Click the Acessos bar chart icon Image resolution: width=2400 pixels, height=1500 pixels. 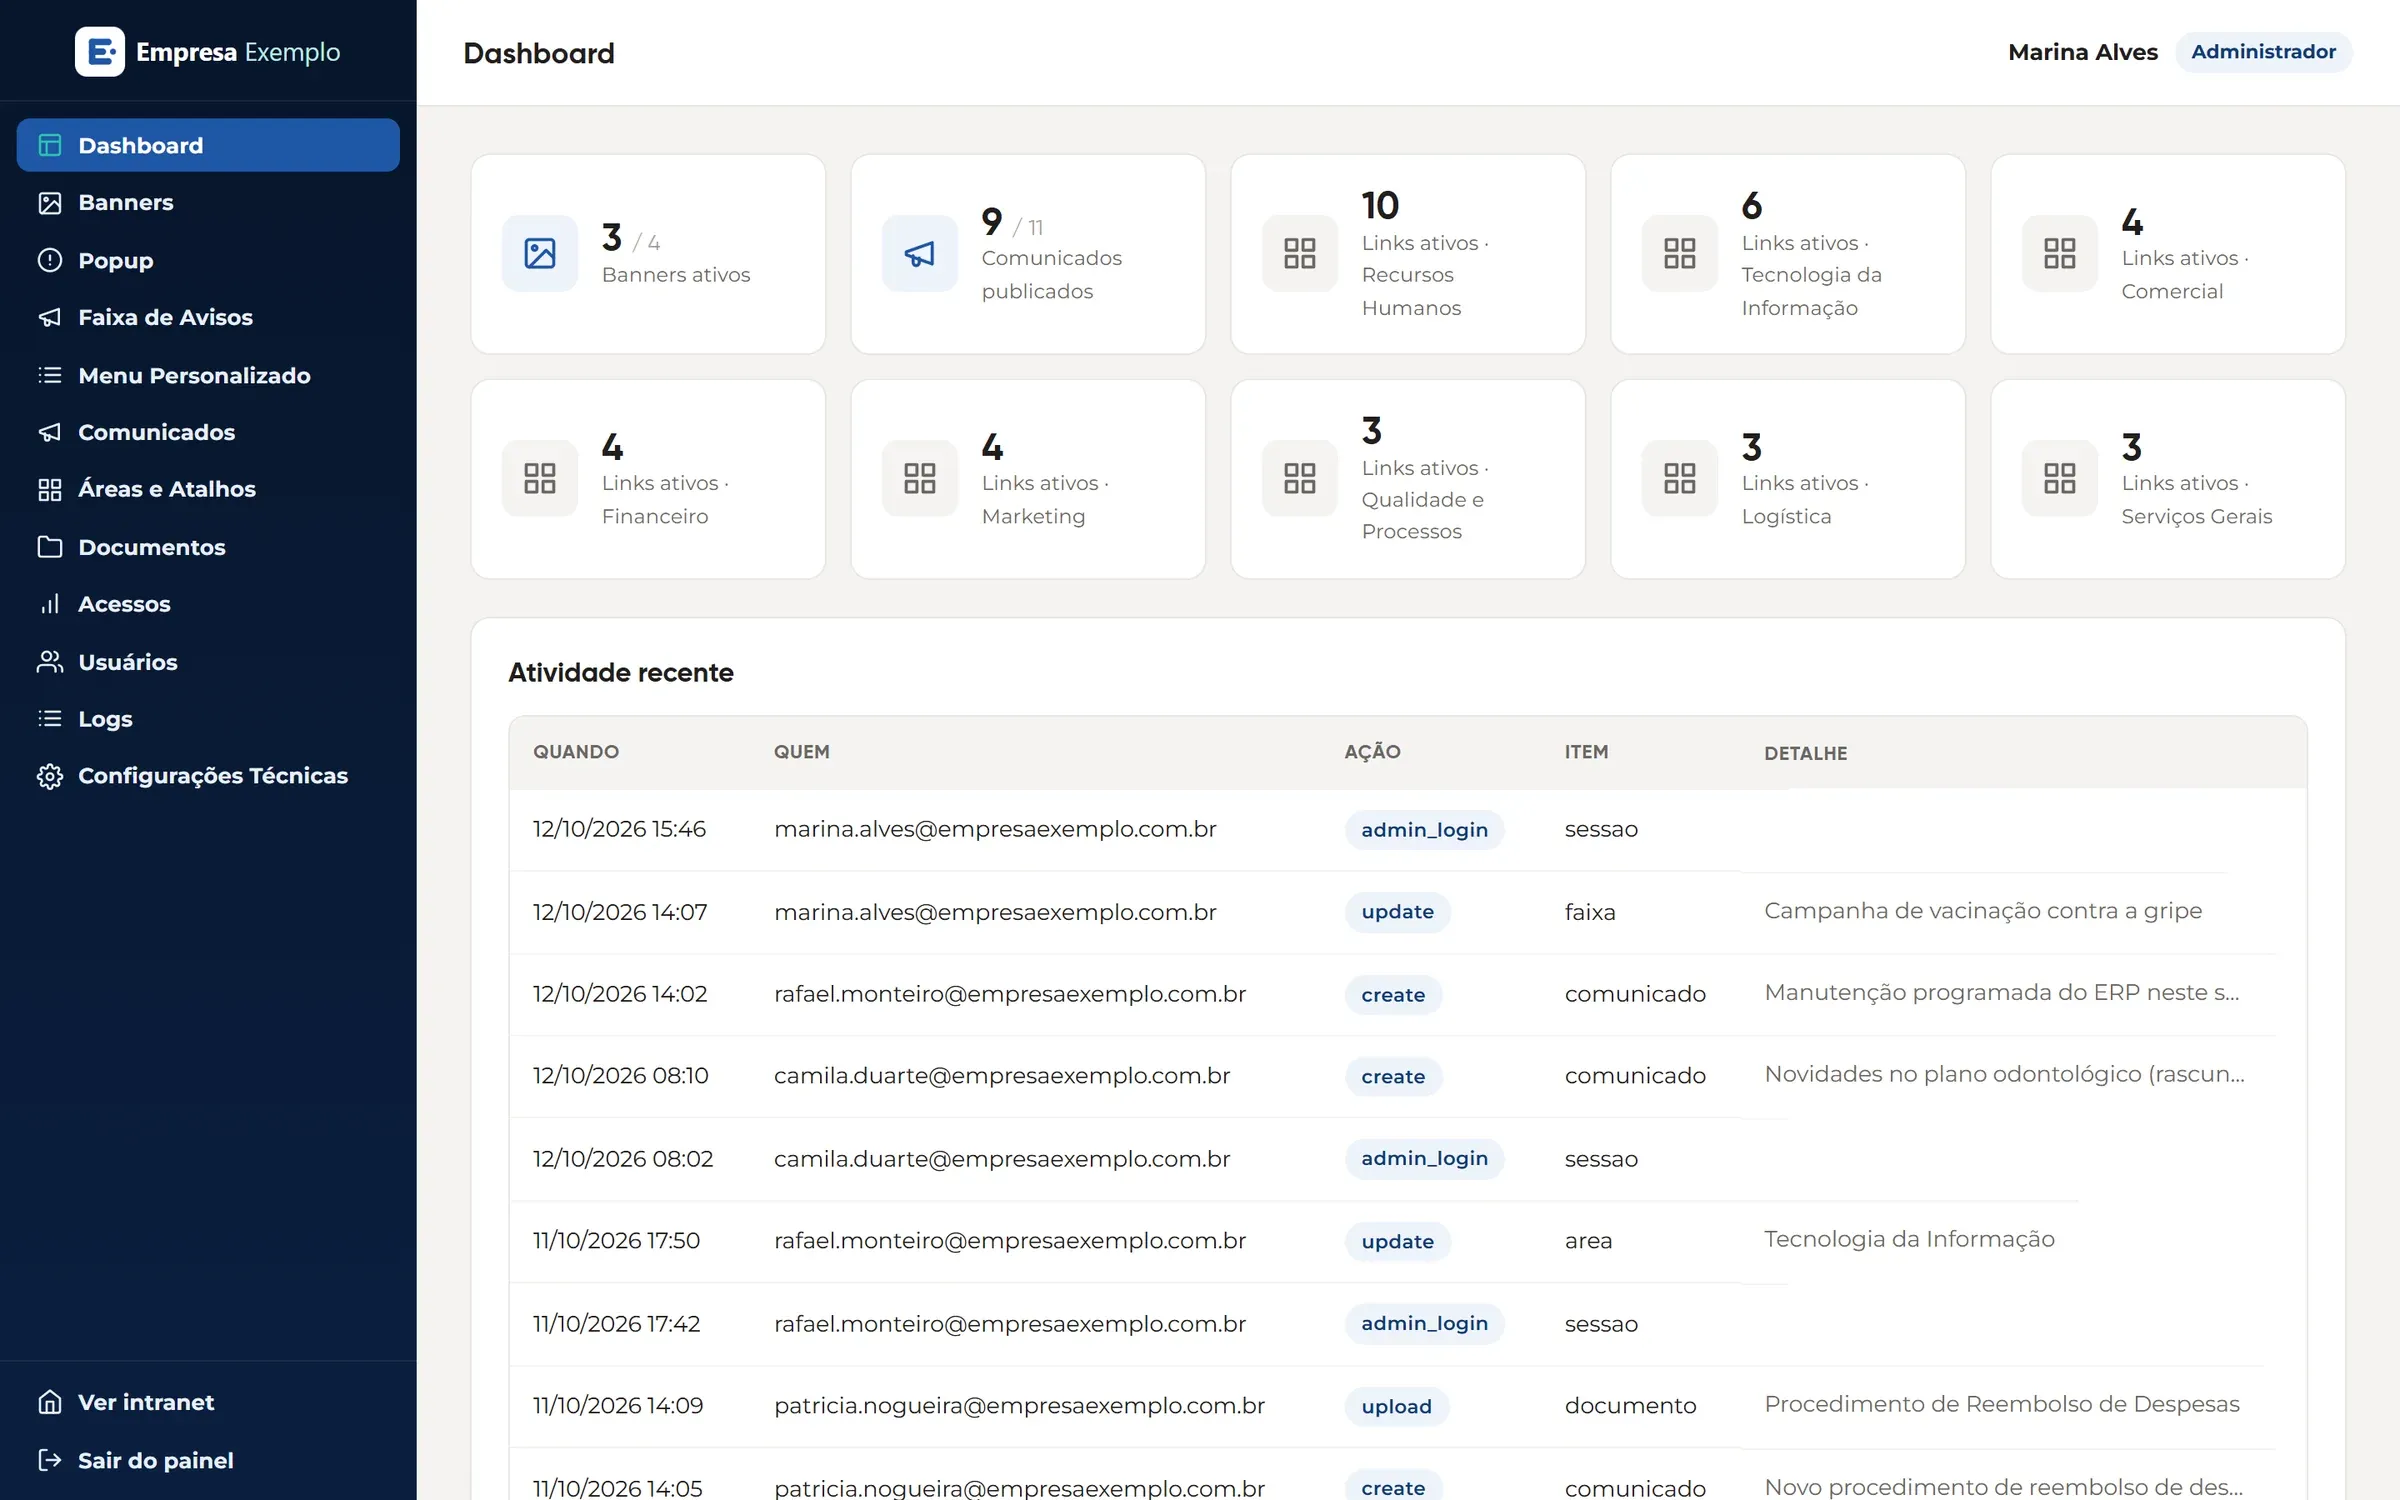[50, 604]
